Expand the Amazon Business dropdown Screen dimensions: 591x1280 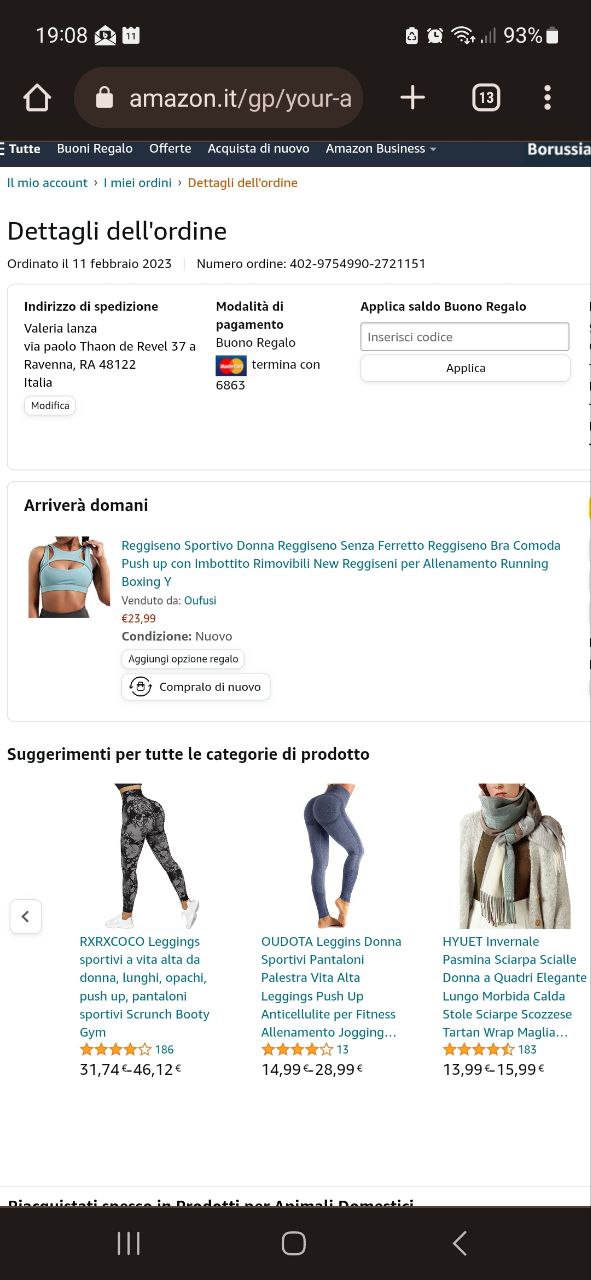click(381, 149)
